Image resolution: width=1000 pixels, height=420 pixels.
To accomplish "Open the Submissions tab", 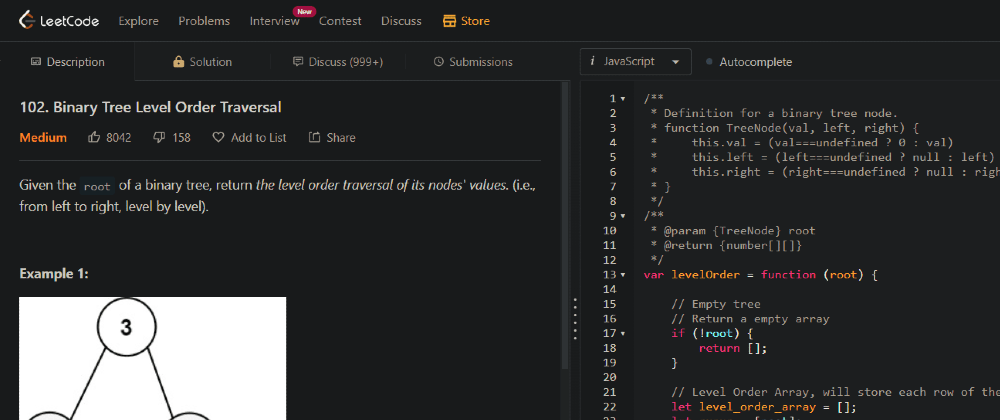I will [473, 62].
